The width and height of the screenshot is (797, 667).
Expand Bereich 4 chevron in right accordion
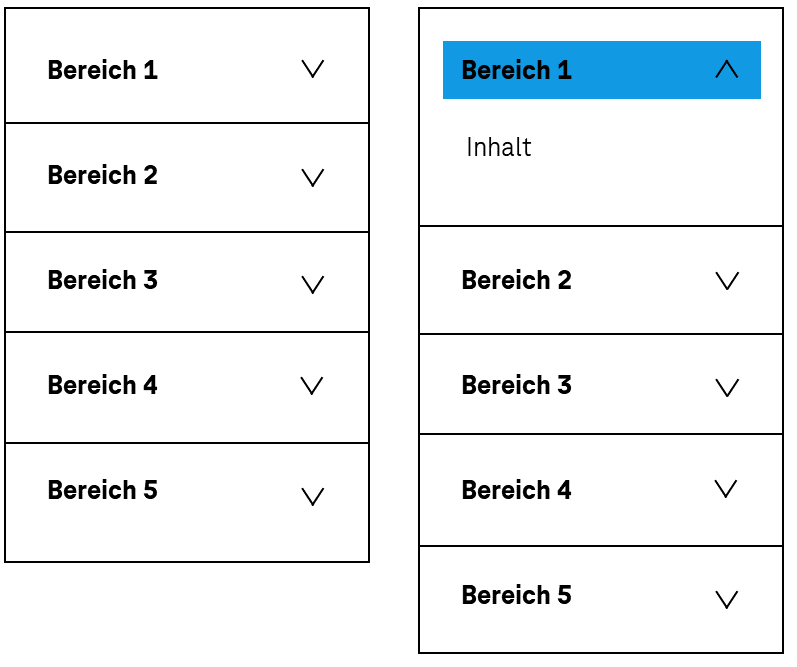click(727, 489)
